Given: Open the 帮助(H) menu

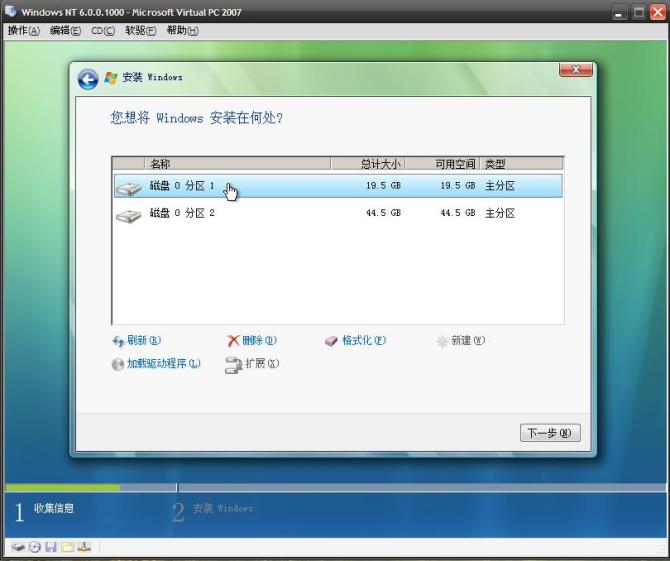Looking at the screenshot, I should 183,31.
